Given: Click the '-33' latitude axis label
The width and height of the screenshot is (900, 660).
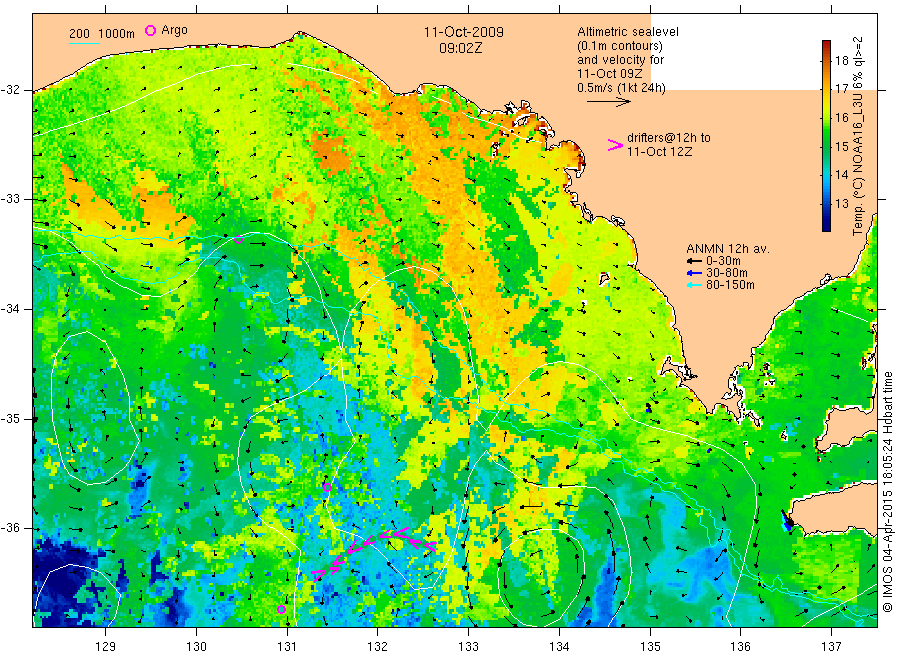Looking at the screenshot, I should (x=9, y=199).
